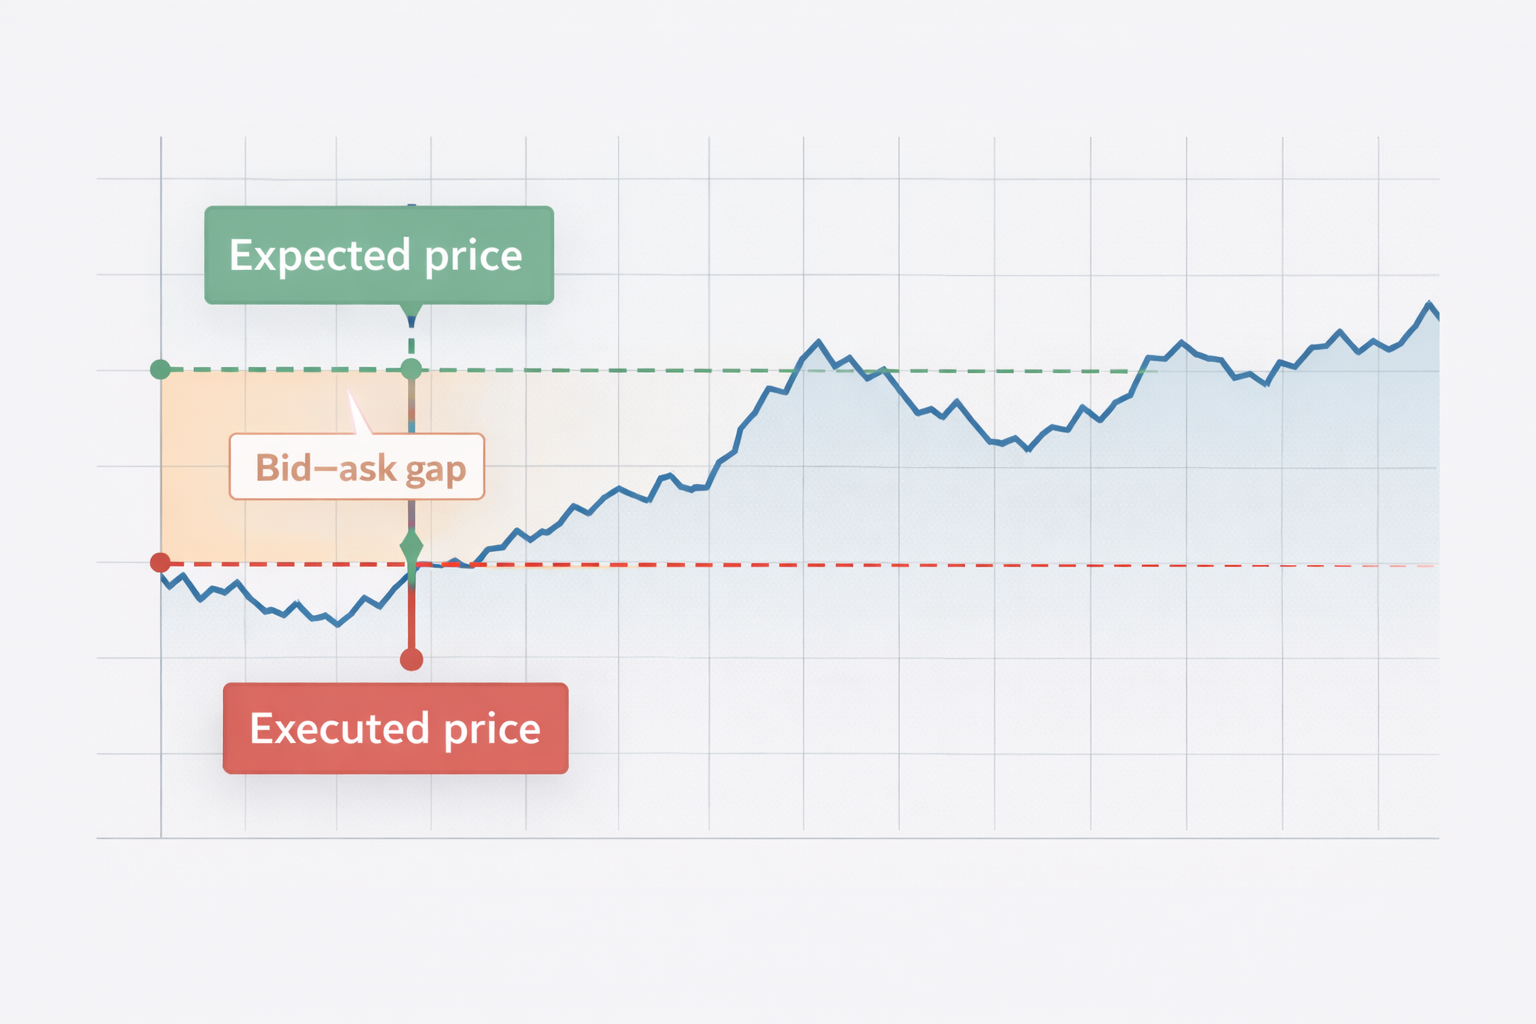The height and width of the screenshot is (1024, 1536).
Task: Click green dot where marker meets expected line
Action: pos(411,369)
